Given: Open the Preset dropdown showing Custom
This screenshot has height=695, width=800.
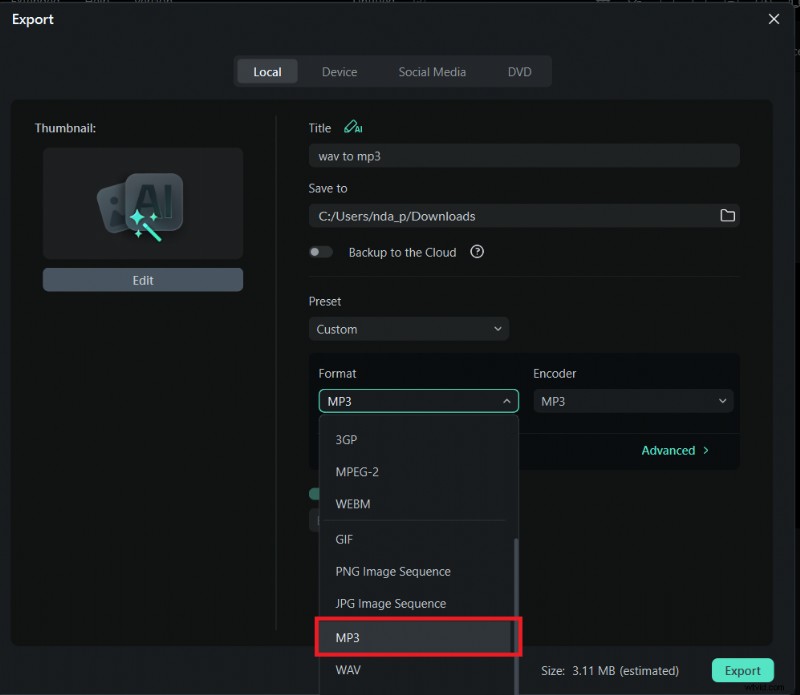Looking at the screenshot, I should click(408, 329).
